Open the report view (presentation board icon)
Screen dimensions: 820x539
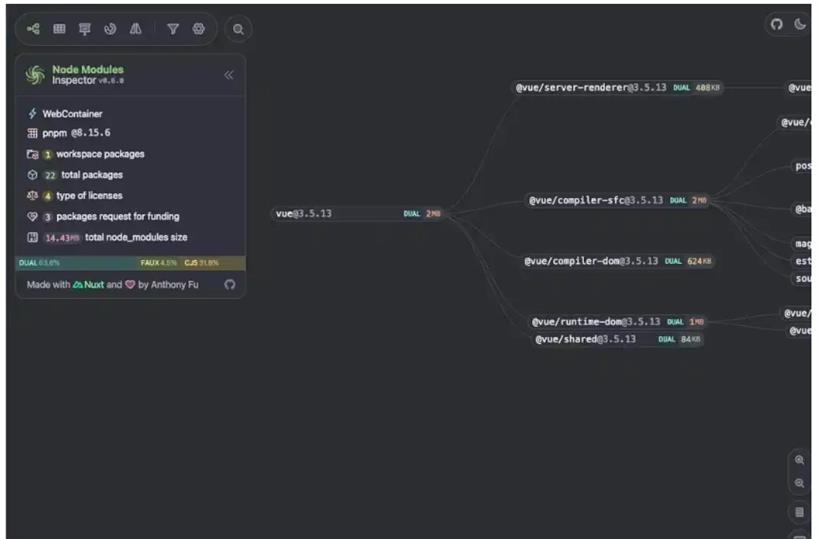[x=84, y=29]
